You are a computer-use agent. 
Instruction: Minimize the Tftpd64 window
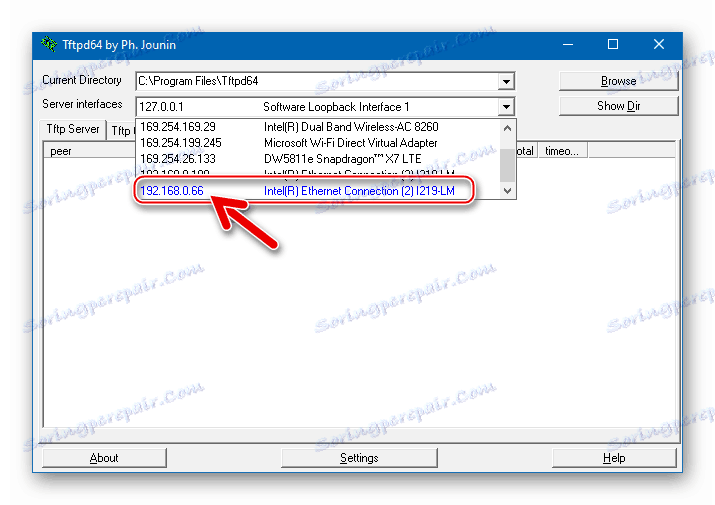[x=568, y=45]
